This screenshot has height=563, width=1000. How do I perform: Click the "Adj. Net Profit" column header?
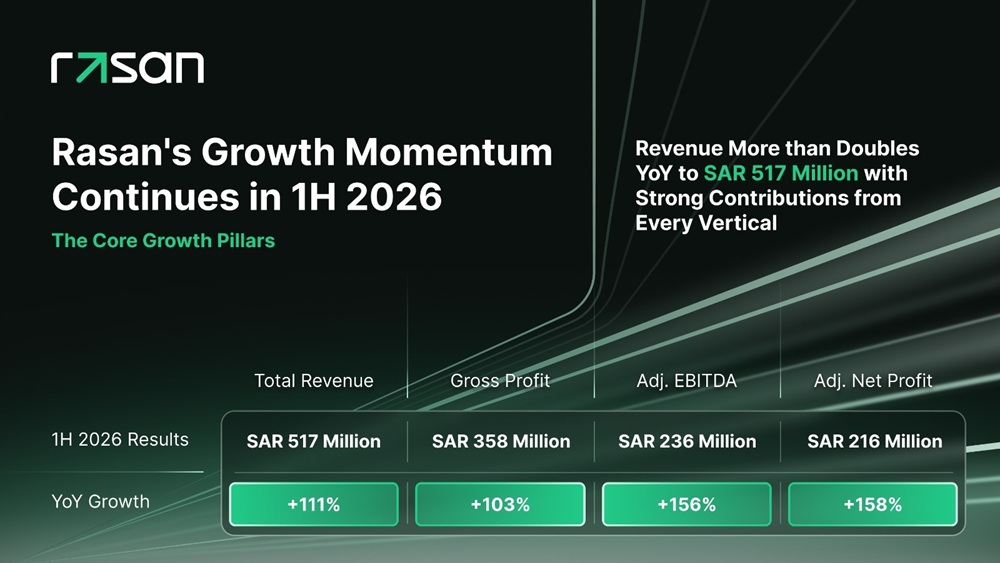pyautogui.click(x=873, y=381)
